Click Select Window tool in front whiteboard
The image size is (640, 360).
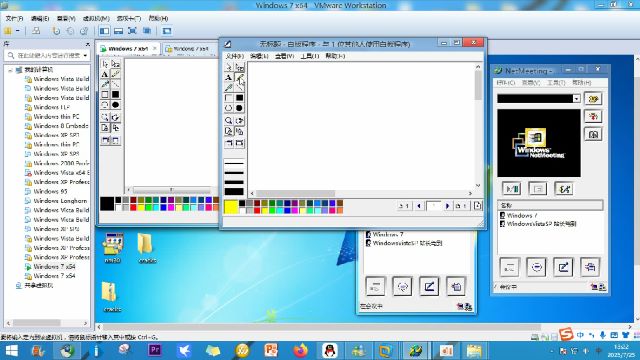[x=240, y=143]
